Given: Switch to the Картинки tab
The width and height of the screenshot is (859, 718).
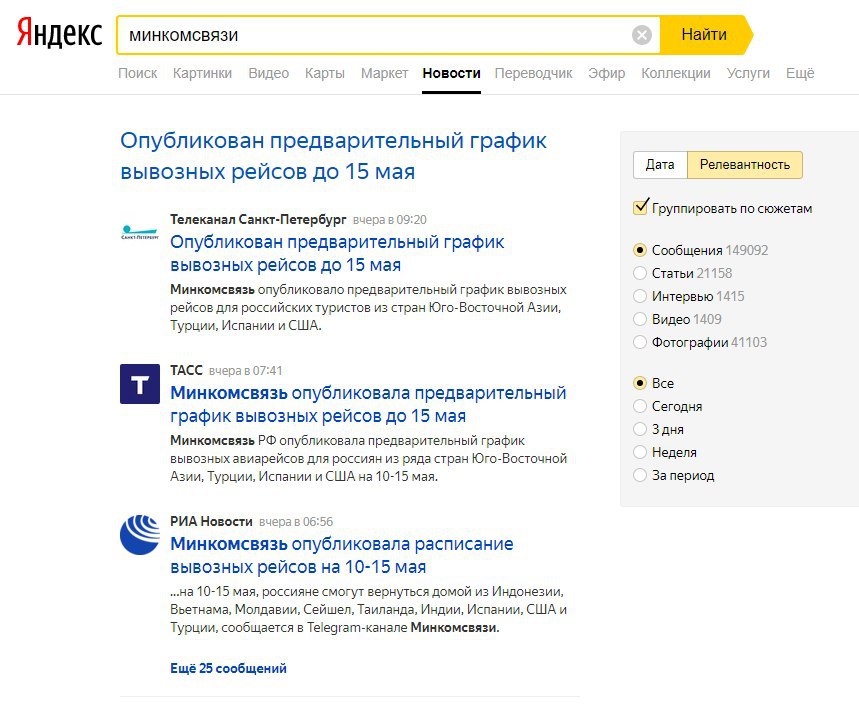Looking at the screenshot, I should [202, 73].
